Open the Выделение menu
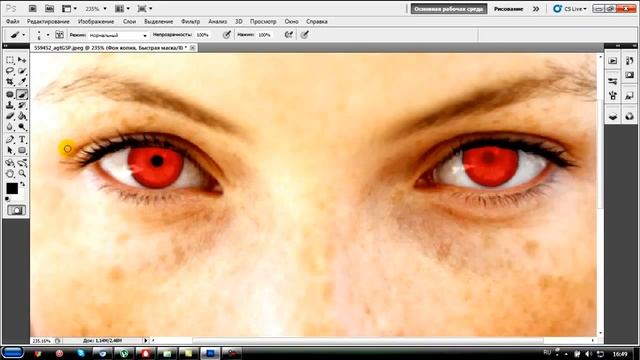Screen dimensions: 640x360 [158, 22]
